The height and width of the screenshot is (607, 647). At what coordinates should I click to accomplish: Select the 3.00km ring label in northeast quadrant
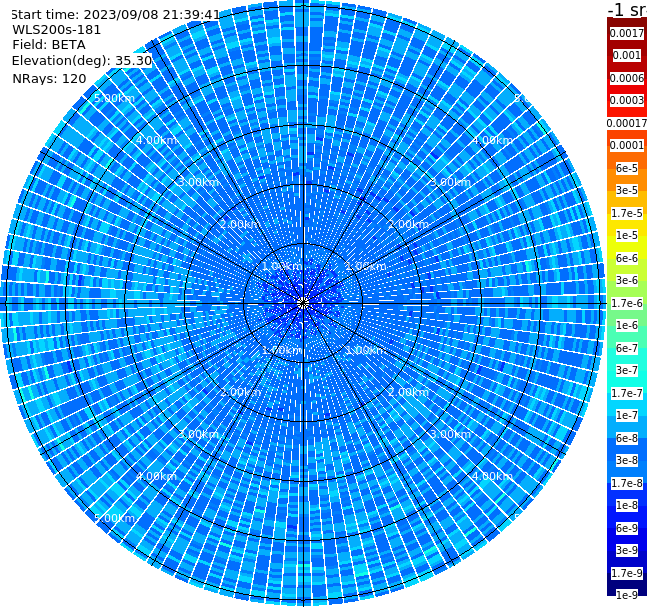(451, 182)
